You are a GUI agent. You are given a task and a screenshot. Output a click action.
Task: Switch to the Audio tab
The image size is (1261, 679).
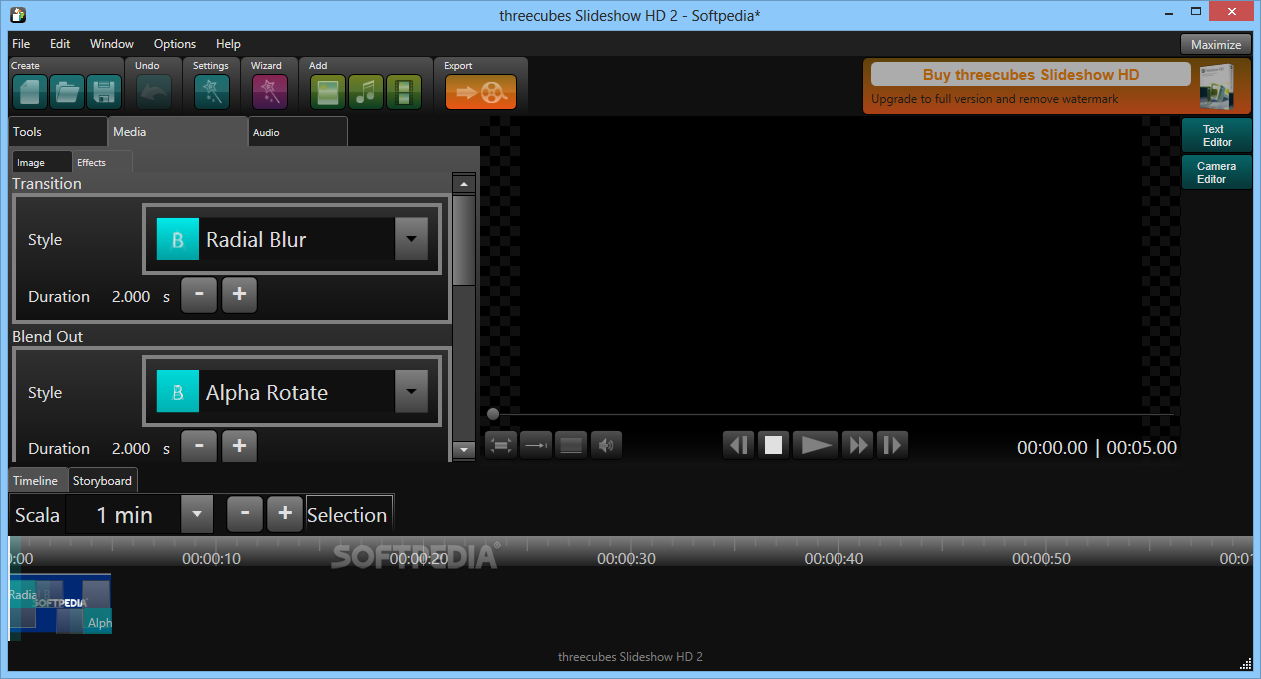(298, 132)
